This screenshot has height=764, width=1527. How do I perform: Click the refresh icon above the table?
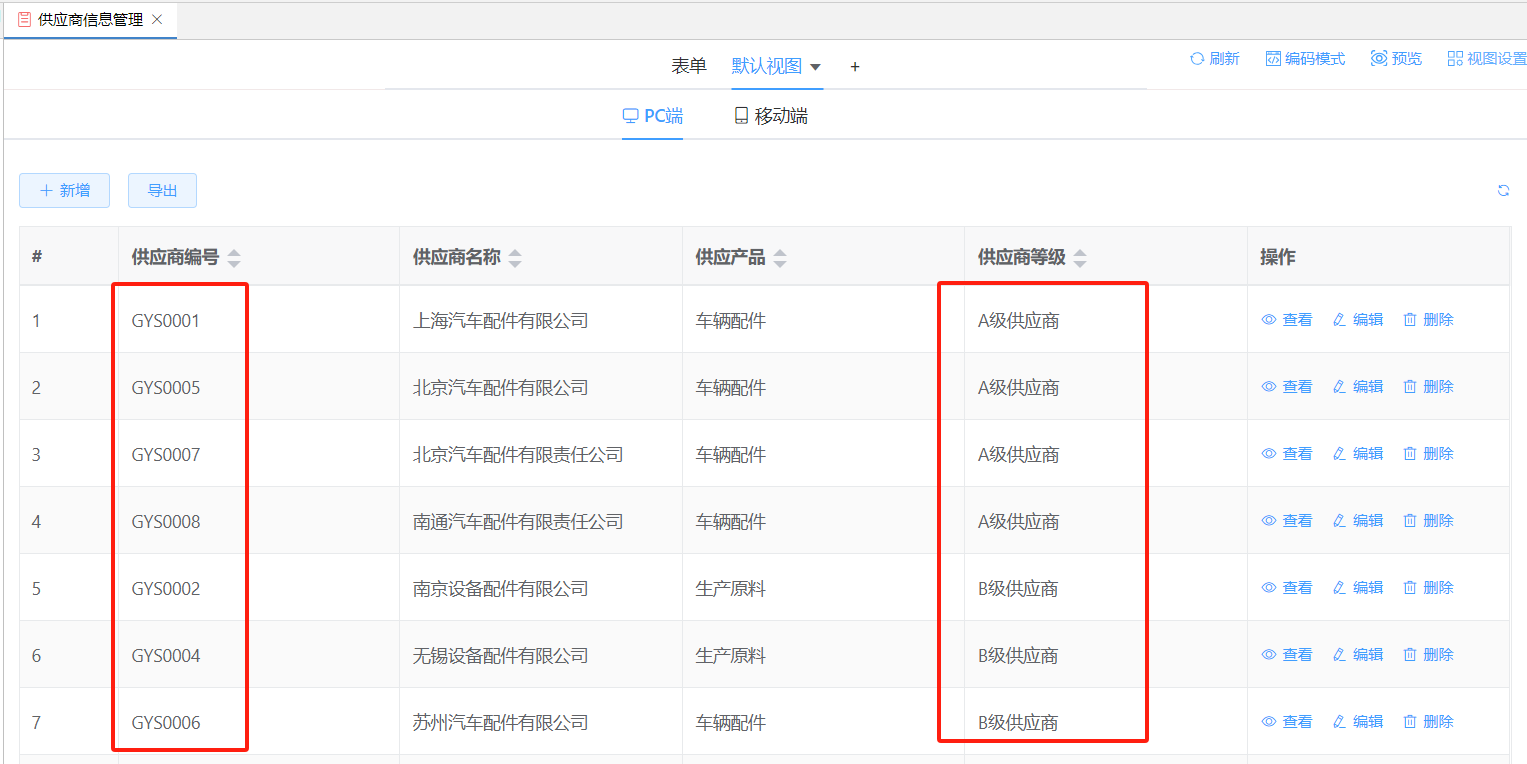(1503, 191)
